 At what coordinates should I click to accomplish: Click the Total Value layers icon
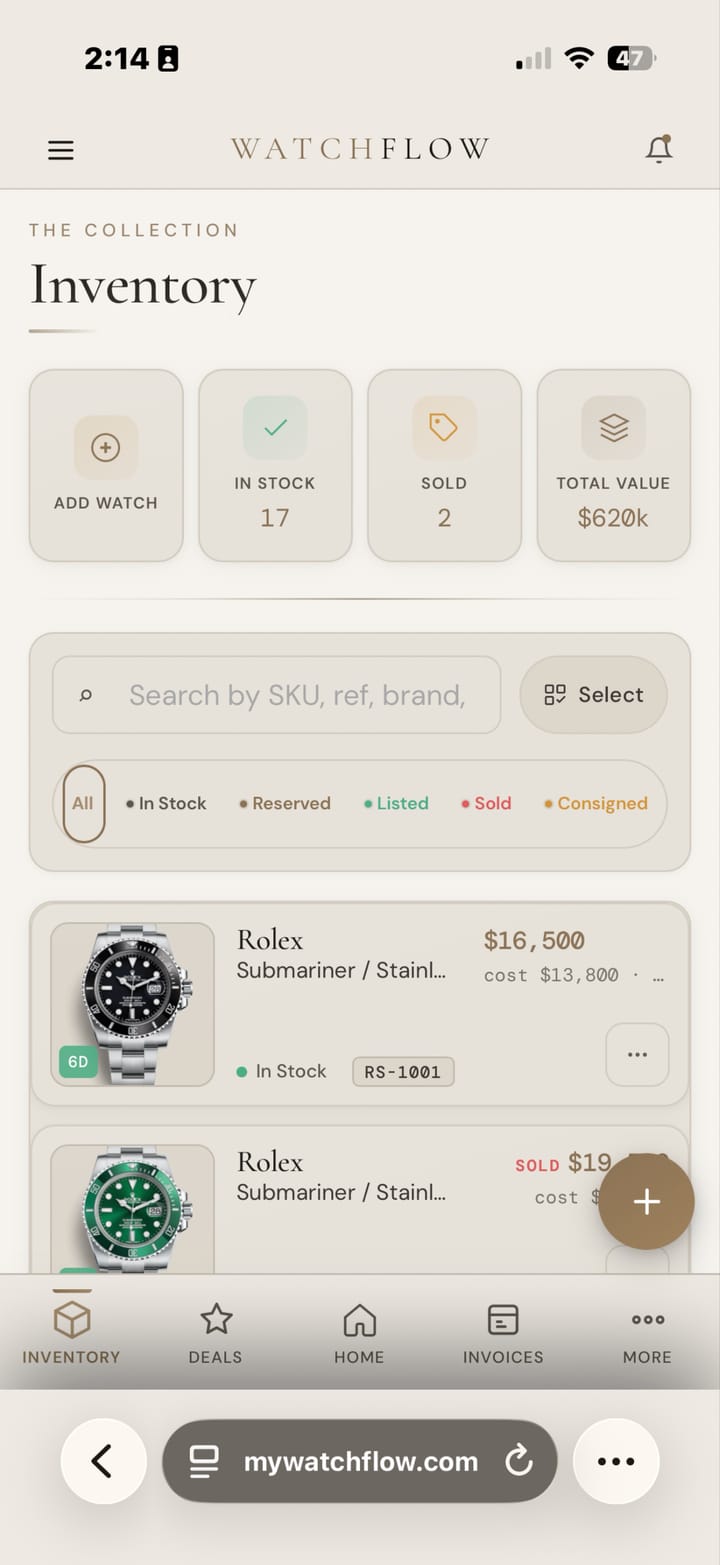(613, 427)
